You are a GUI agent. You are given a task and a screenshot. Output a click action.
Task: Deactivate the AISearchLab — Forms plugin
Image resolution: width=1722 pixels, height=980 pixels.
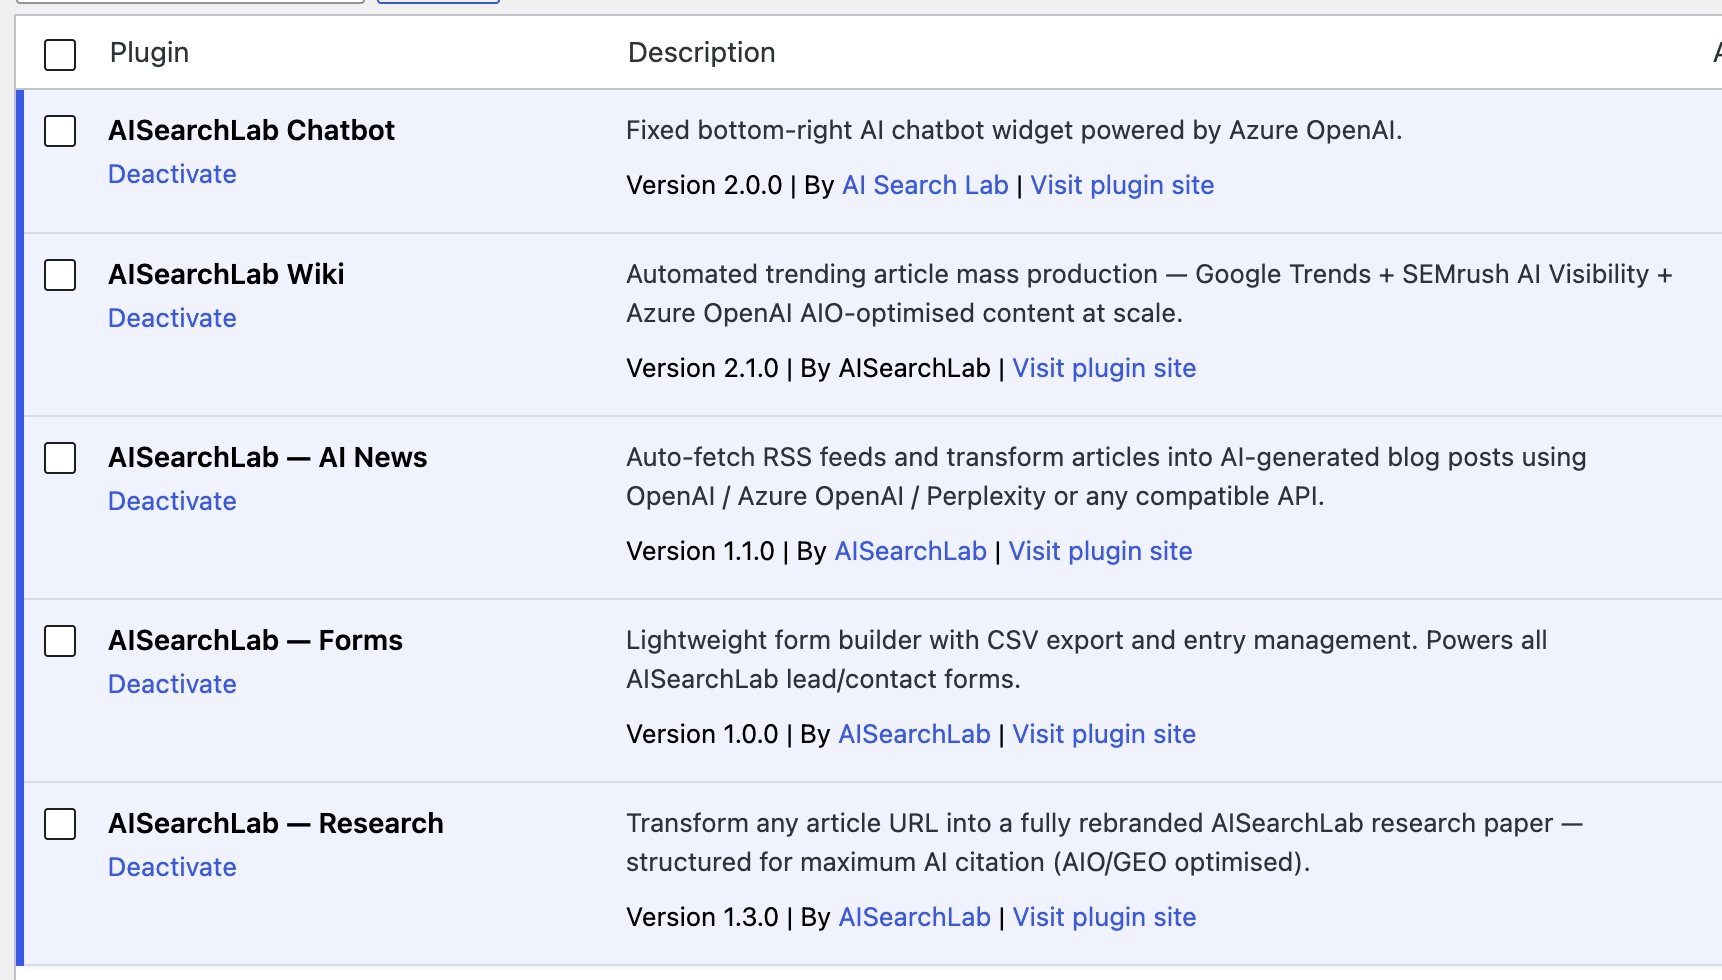172,684
